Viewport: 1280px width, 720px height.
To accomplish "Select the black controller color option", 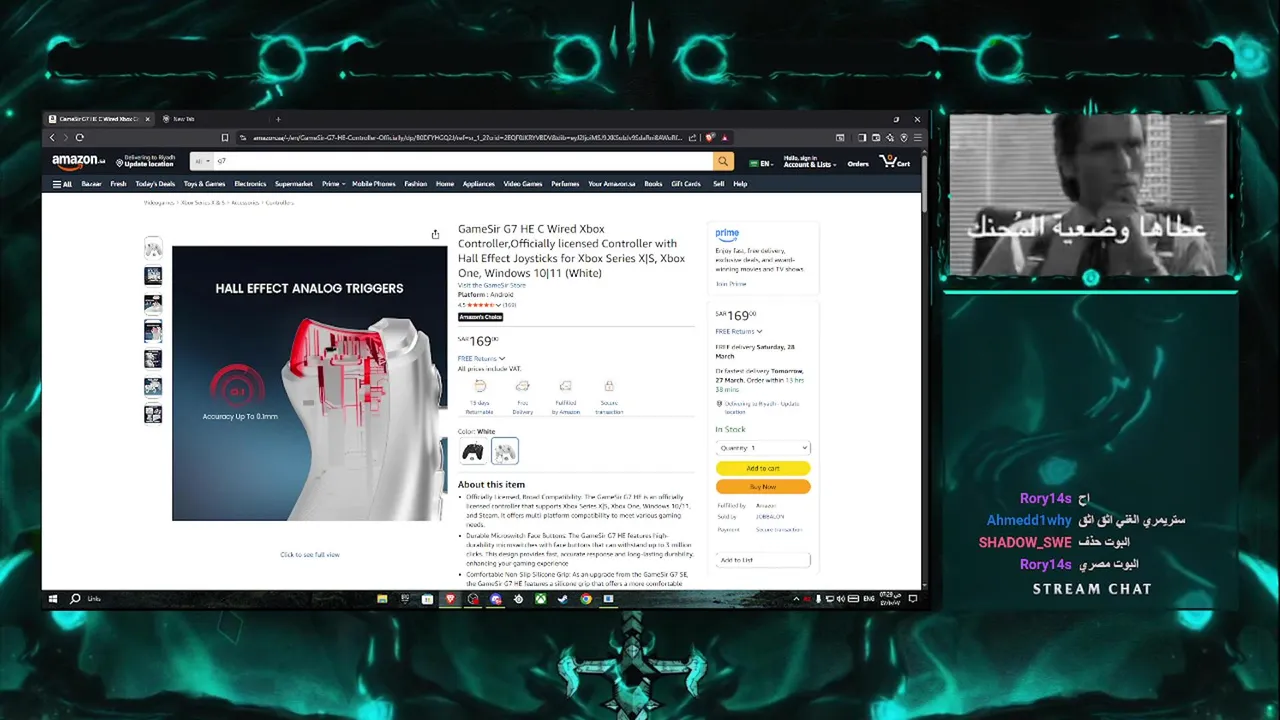I will click(x=472, y=452).
